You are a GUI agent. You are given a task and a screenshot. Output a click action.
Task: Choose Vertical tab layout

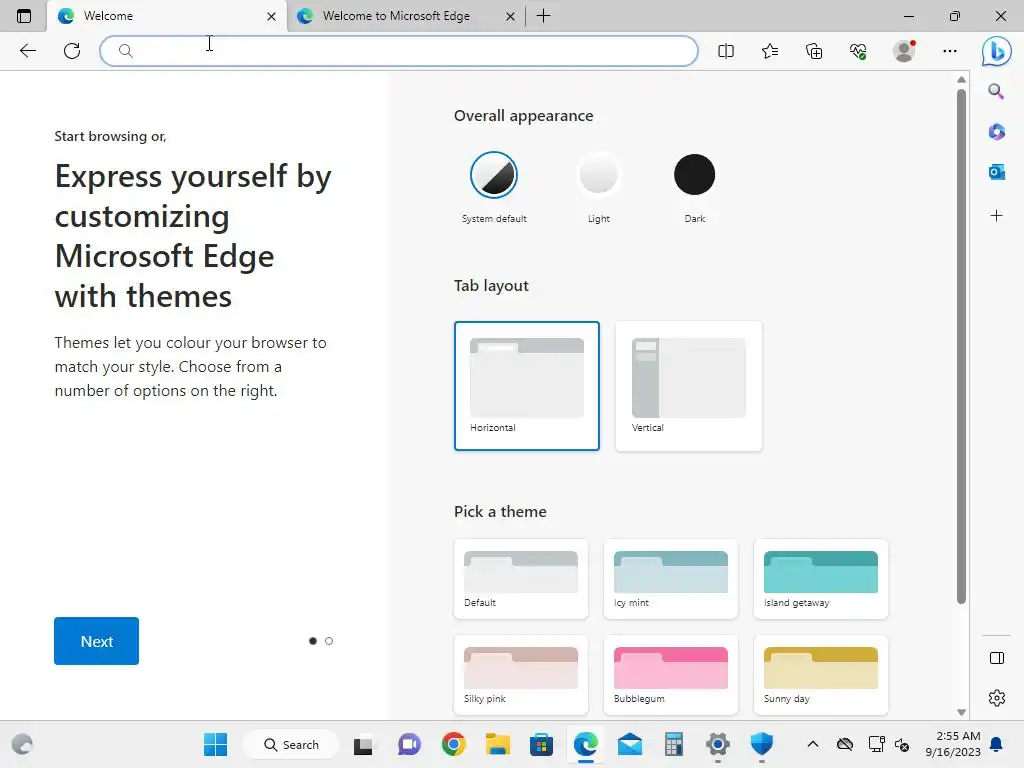688,385
